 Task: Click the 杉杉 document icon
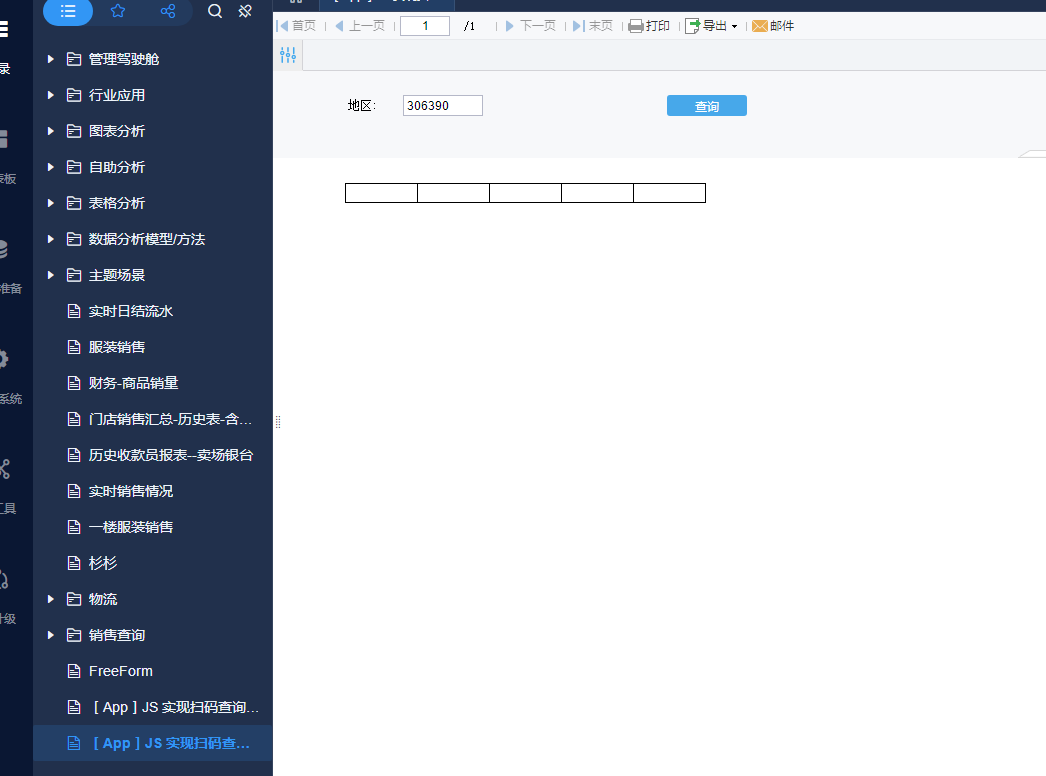pos(74,564)
